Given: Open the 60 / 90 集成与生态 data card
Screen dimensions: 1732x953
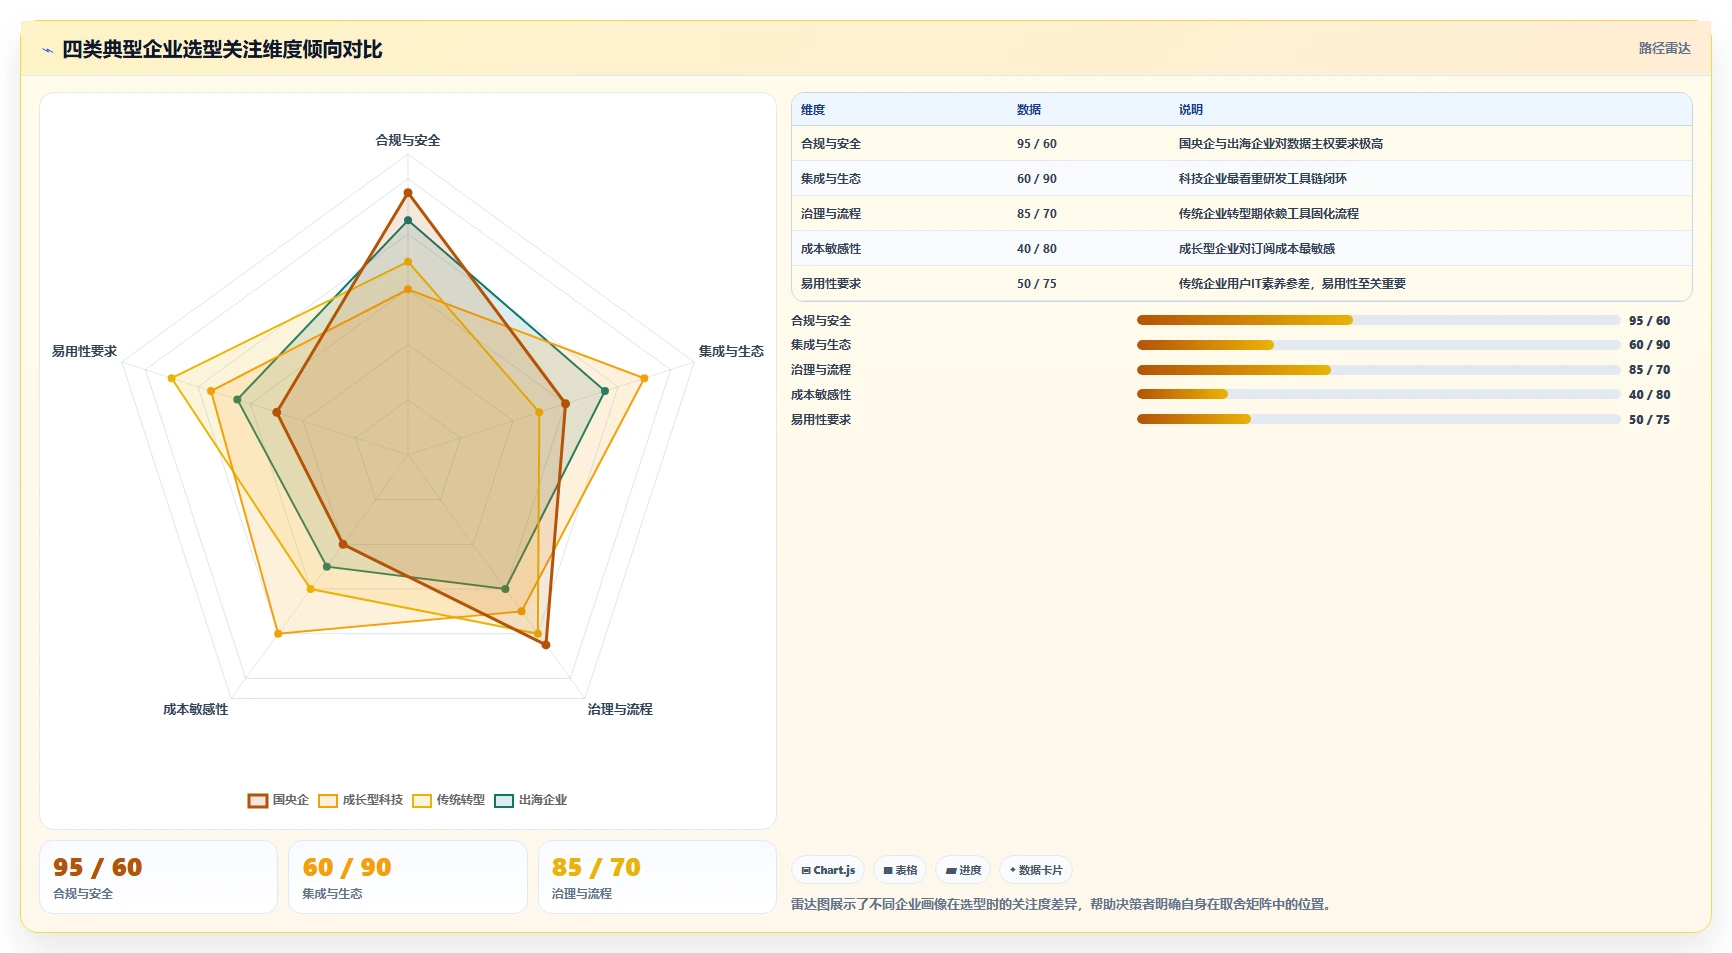Looking at the screenshot, I should 408,877.
